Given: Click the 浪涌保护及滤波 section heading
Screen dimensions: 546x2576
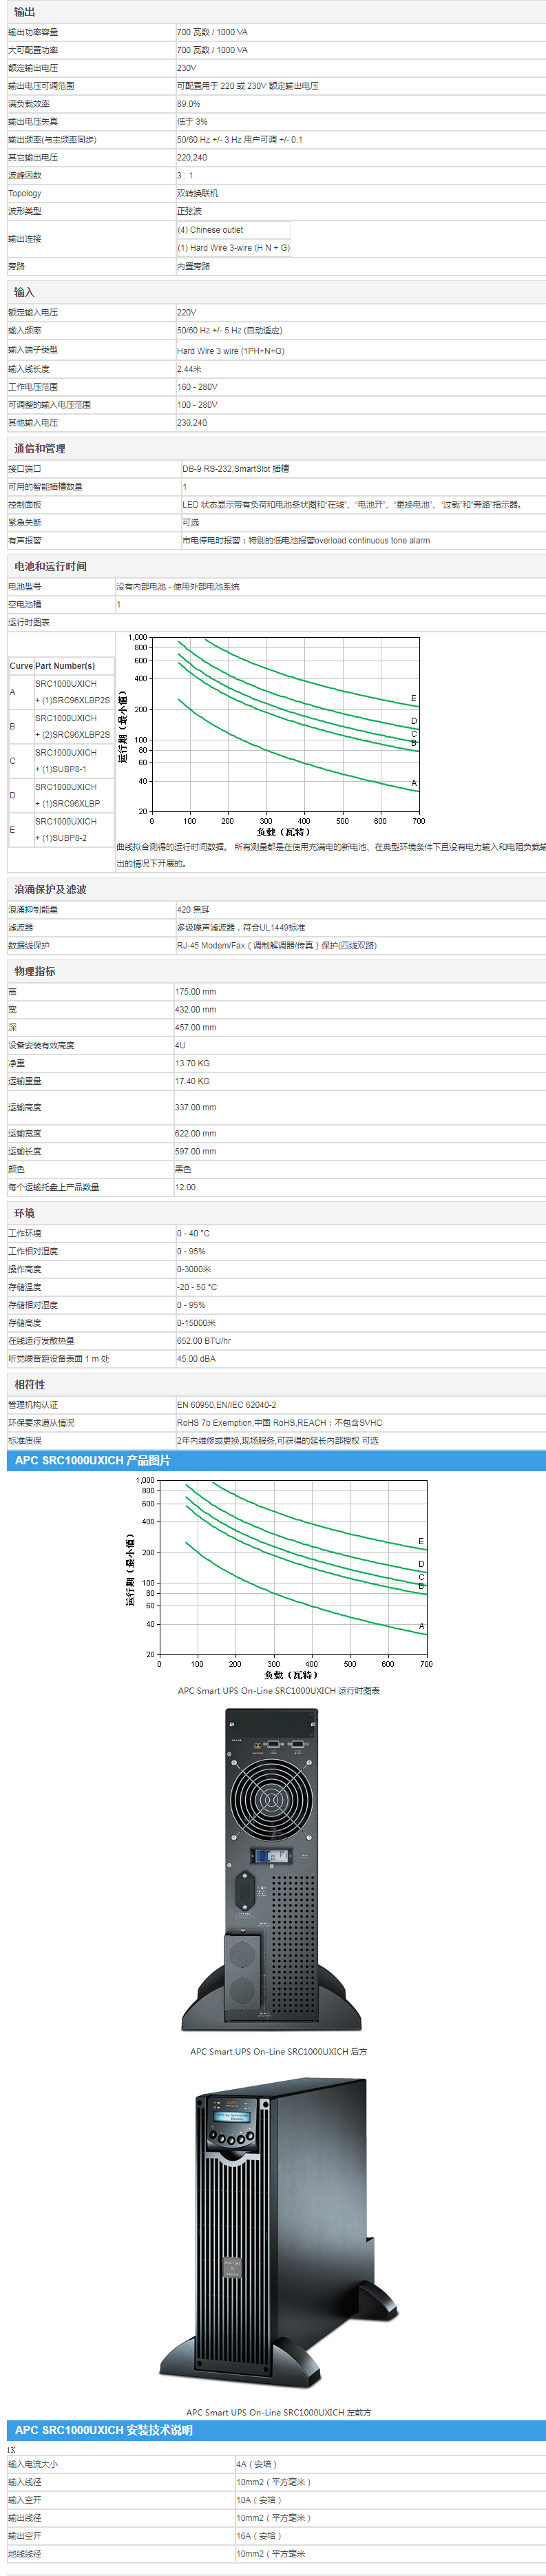Looking at the screenshot, I should [50, 889].
